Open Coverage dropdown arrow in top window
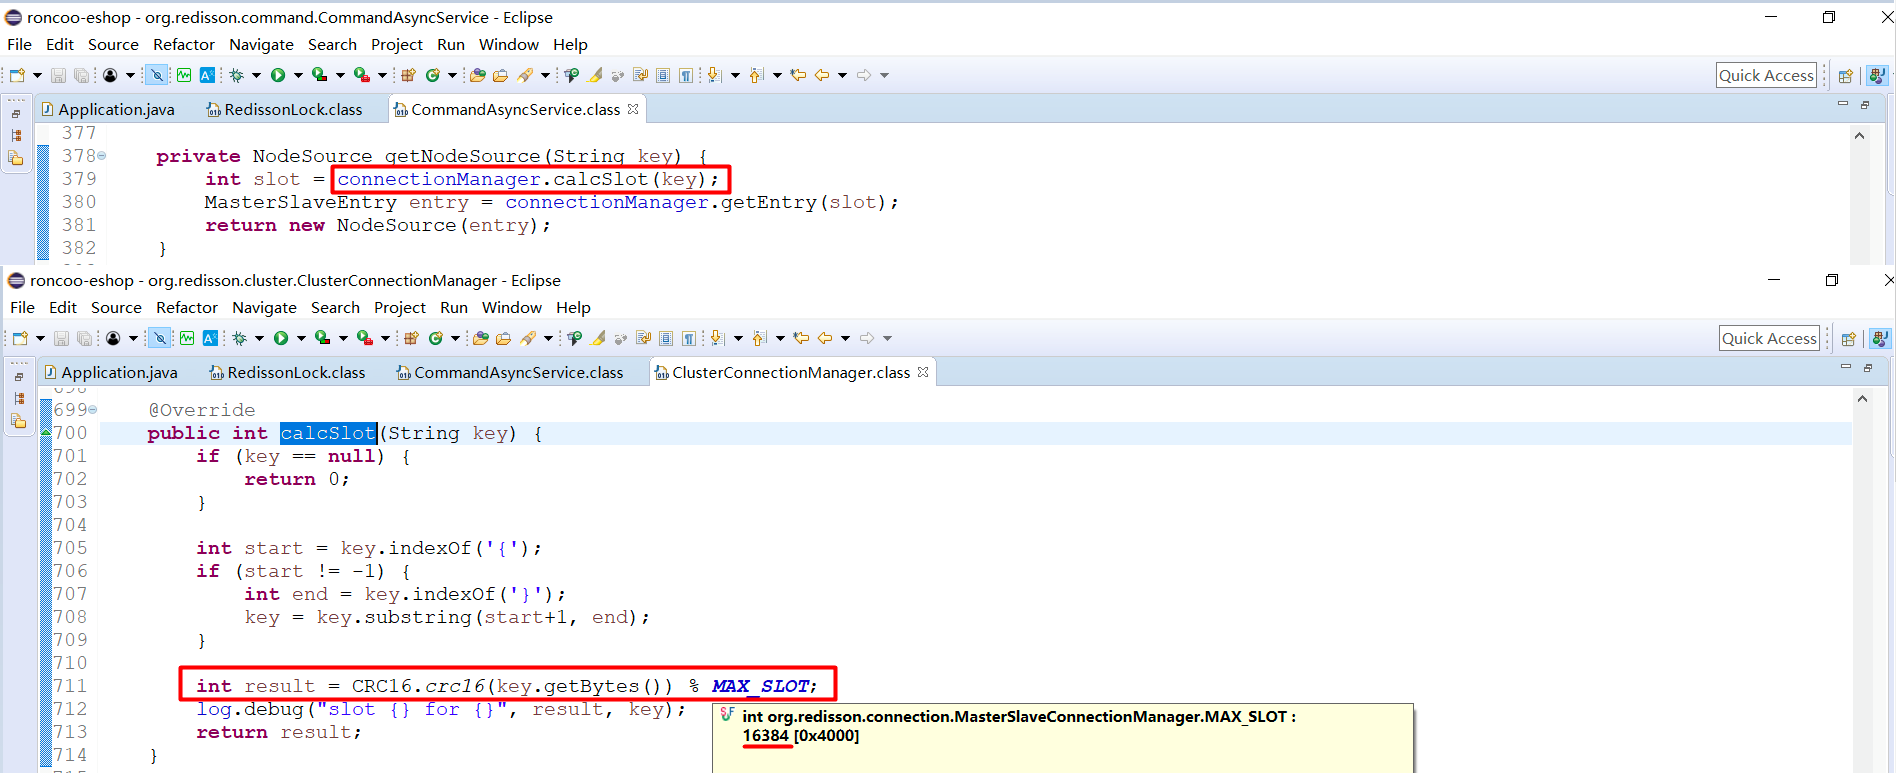The image size is (1896, 773). point(340,75)
